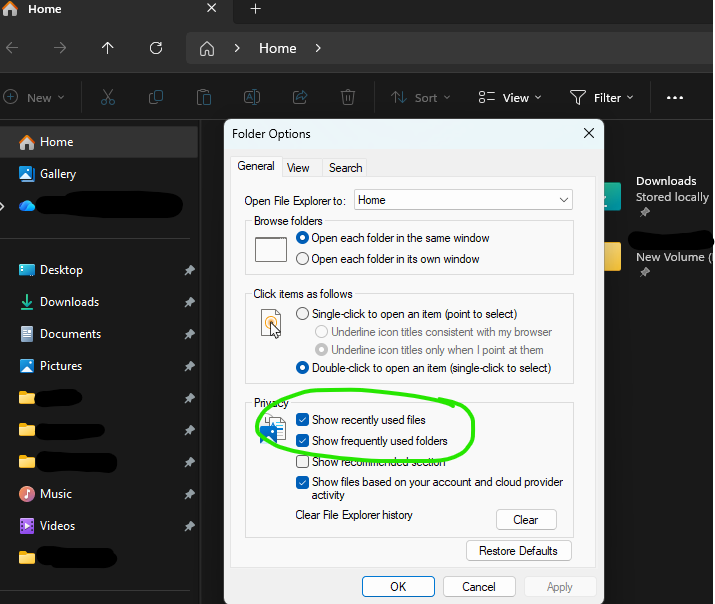This screenshot has width=715, height=604.
Task: Open Music folder in sidebar
Action: pyautogui.click(x=45, y=494)
